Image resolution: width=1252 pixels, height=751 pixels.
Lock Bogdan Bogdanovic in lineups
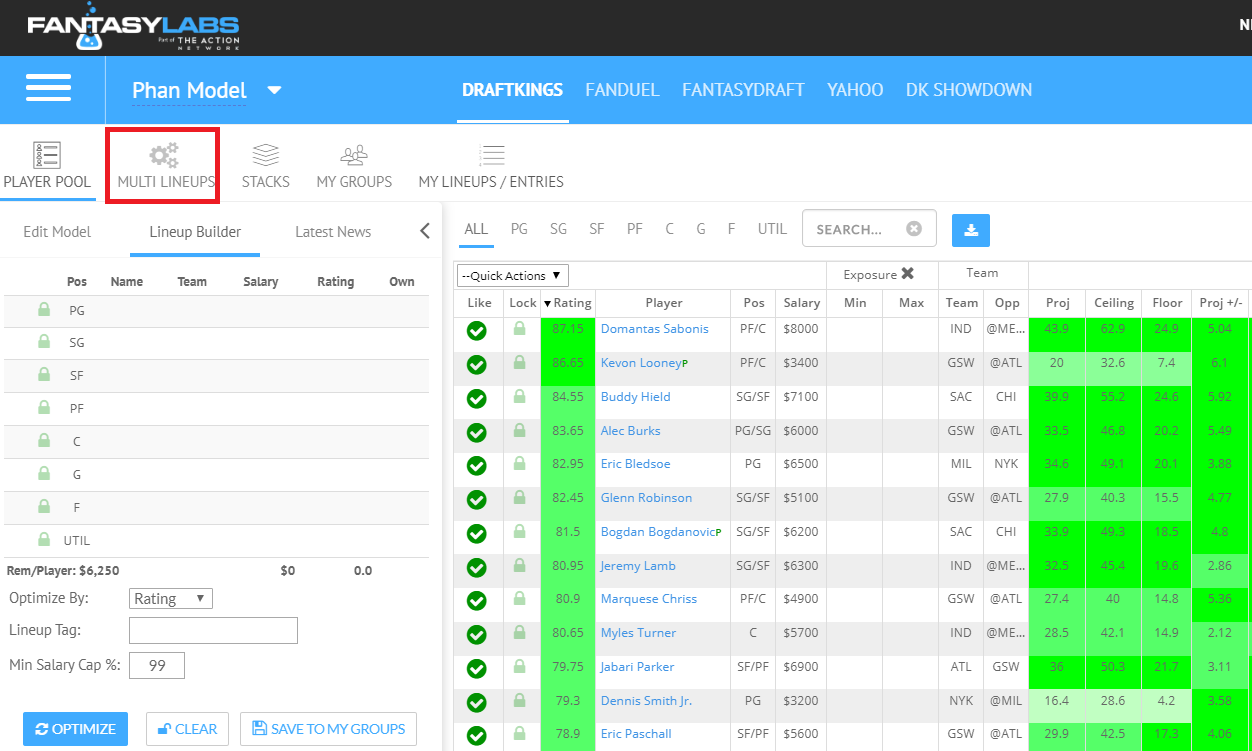(518, 532)
